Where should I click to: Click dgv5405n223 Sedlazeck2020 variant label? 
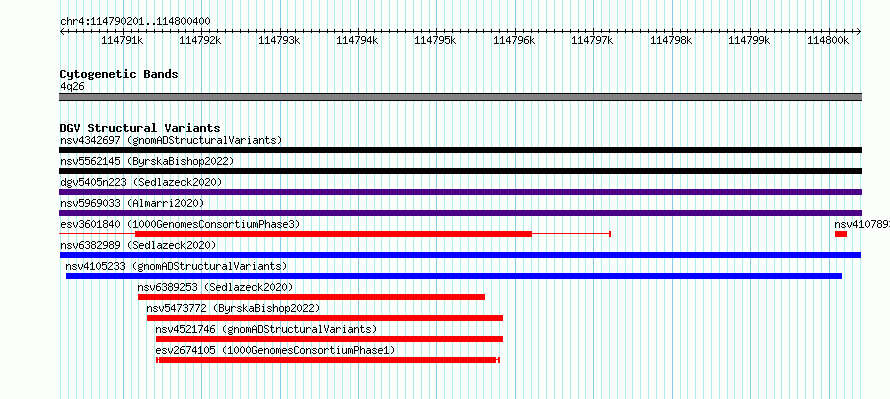coord(141,182)
